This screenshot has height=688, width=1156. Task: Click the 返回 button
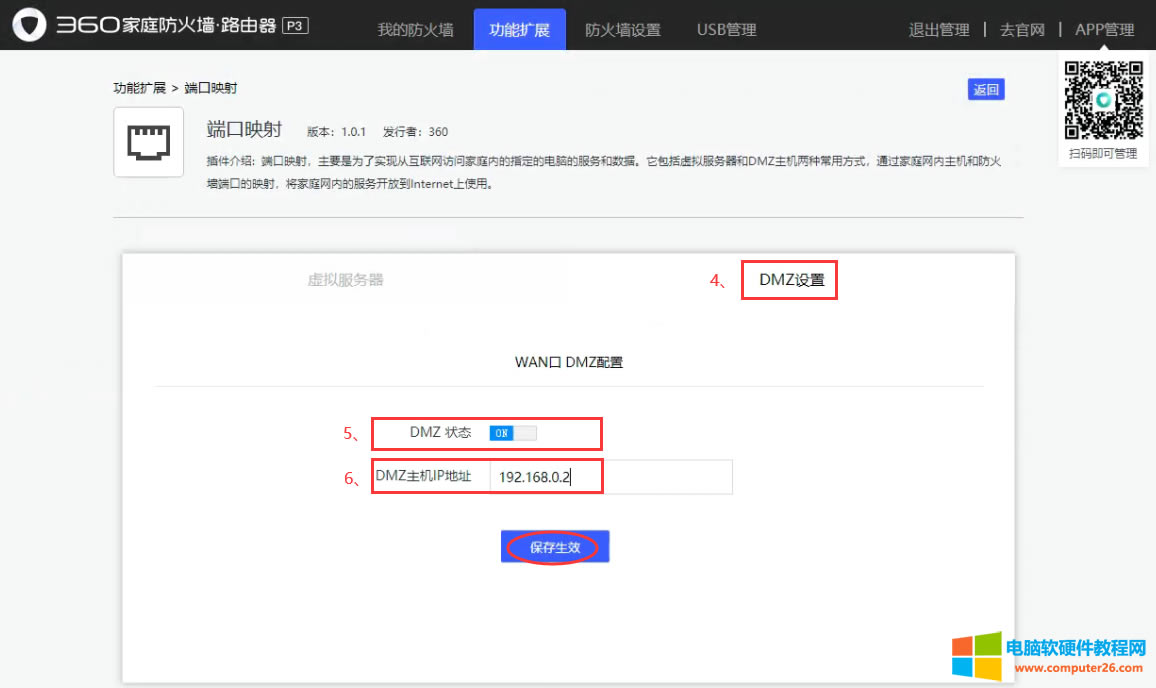tap(986, 89)
